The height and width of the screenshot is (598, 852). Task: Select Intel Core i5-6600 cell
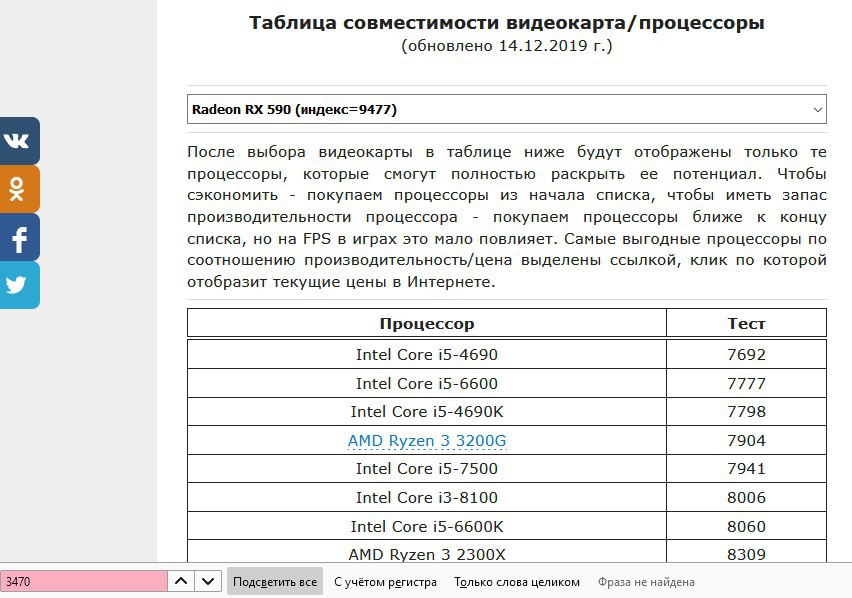[x=427, y=383]
